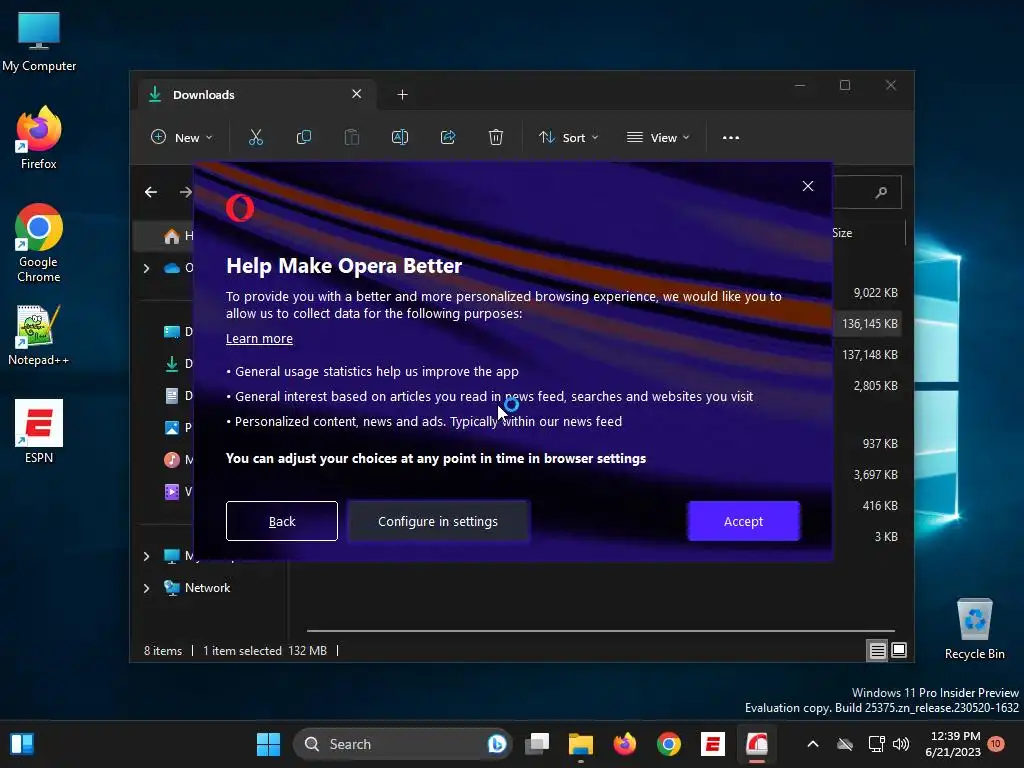1024x768 pixels.
Task: Click the 136,145 KB file size entry
Action: [870, 324]
